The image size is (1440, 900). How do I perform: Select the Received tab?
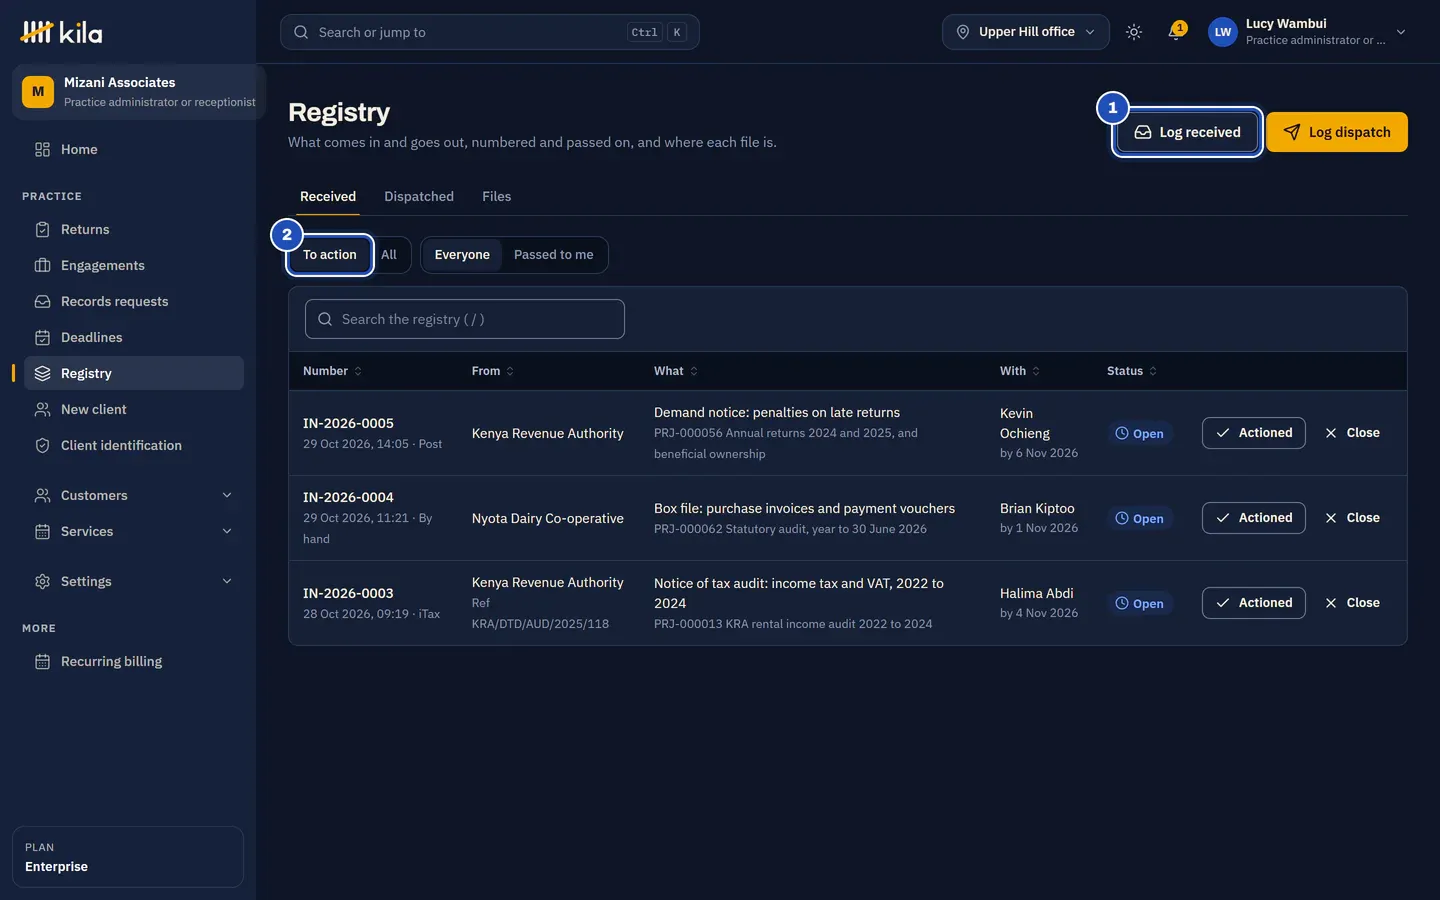[328, 197]
